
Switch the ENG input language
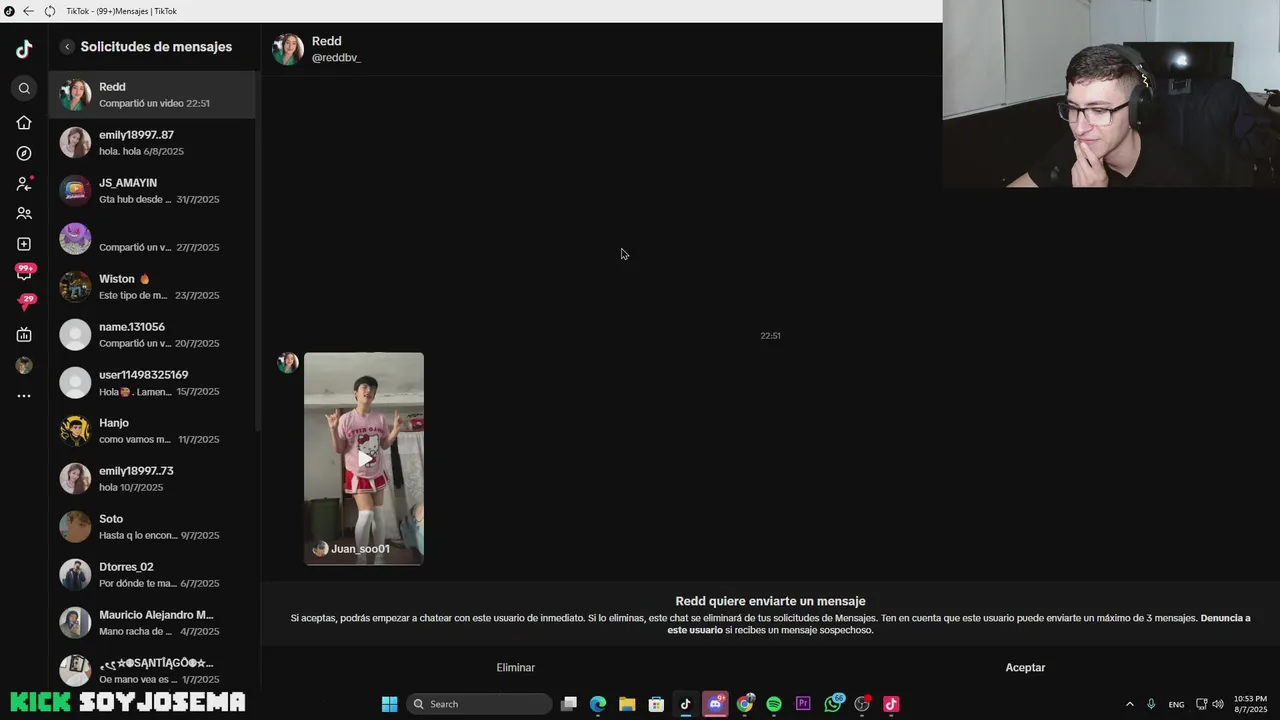(x=1176, y=704)
